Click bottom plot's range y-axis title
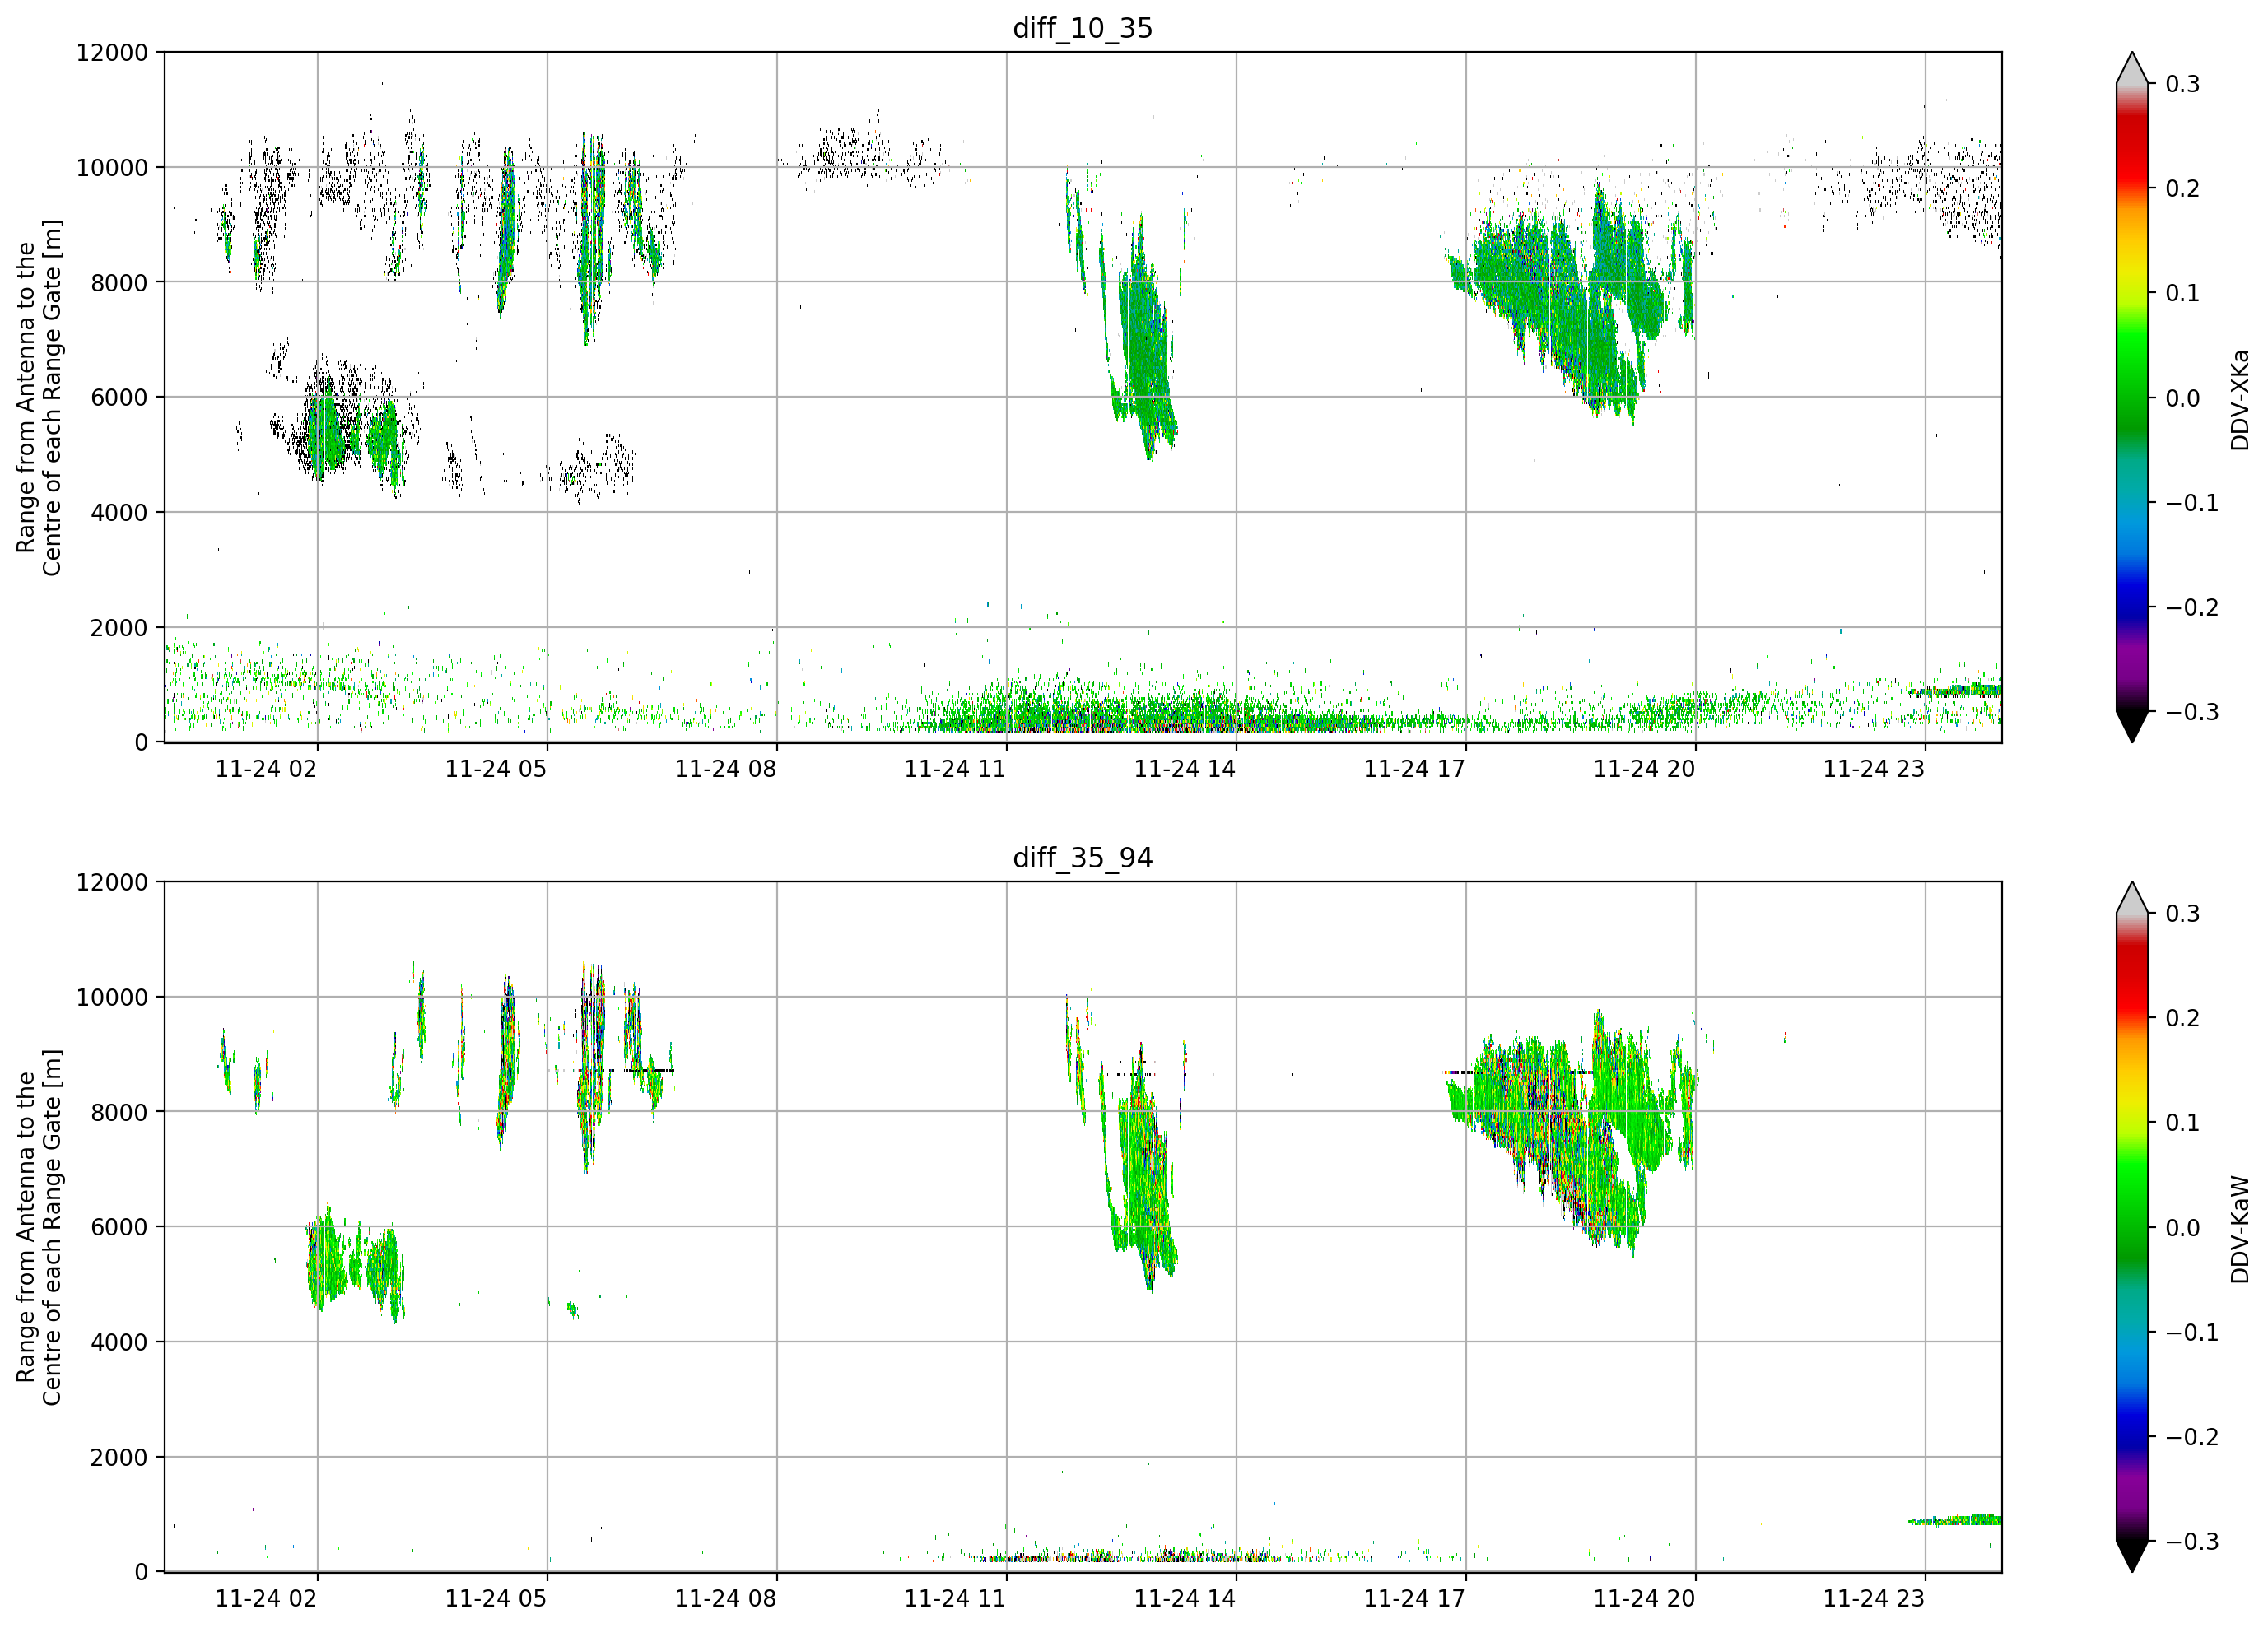The image size is (2268, 1628). coord(39,1228)
